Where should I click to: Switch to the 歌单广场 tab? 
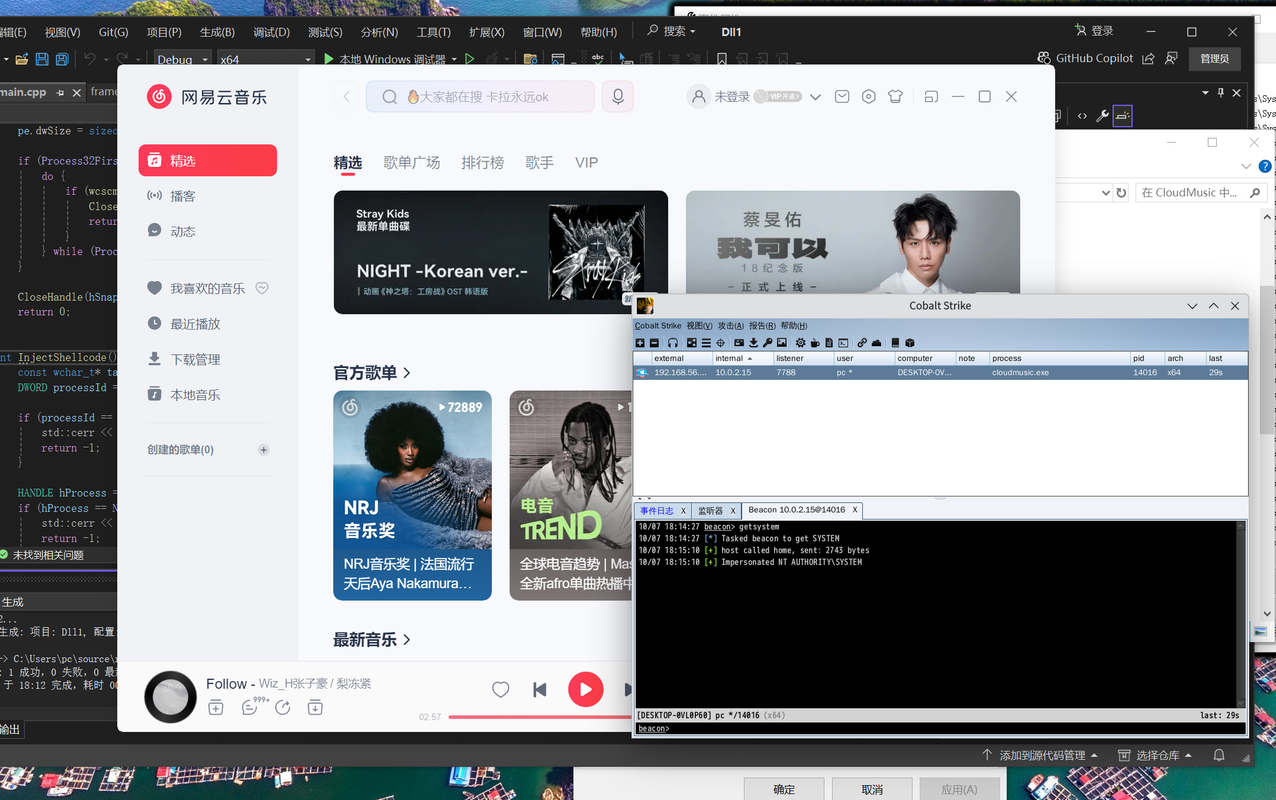pyautogui.click(x=412, y=162)
